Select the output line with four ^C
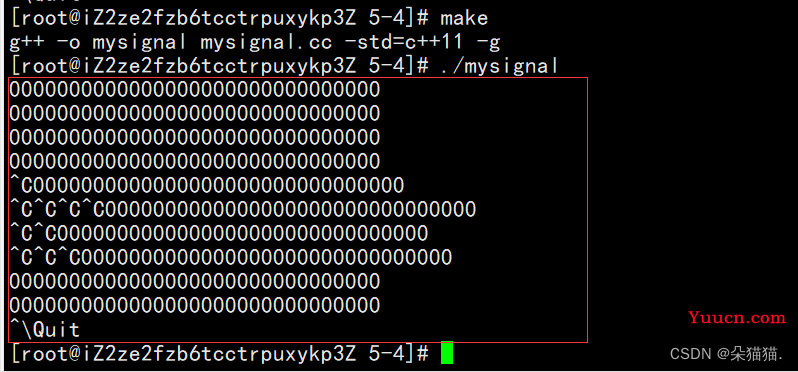The image size is (798, 372). click(x=243, y=209)
